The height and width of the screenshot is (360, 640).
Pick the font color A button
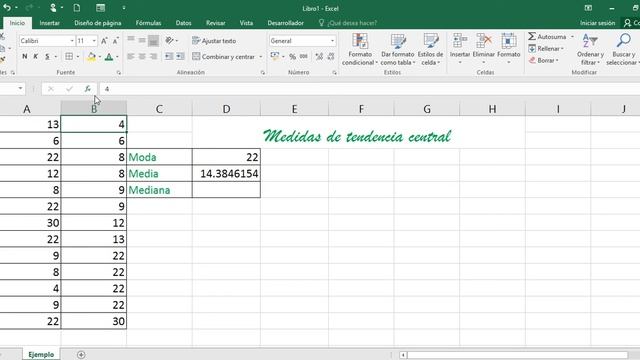[x=109, y=57]
